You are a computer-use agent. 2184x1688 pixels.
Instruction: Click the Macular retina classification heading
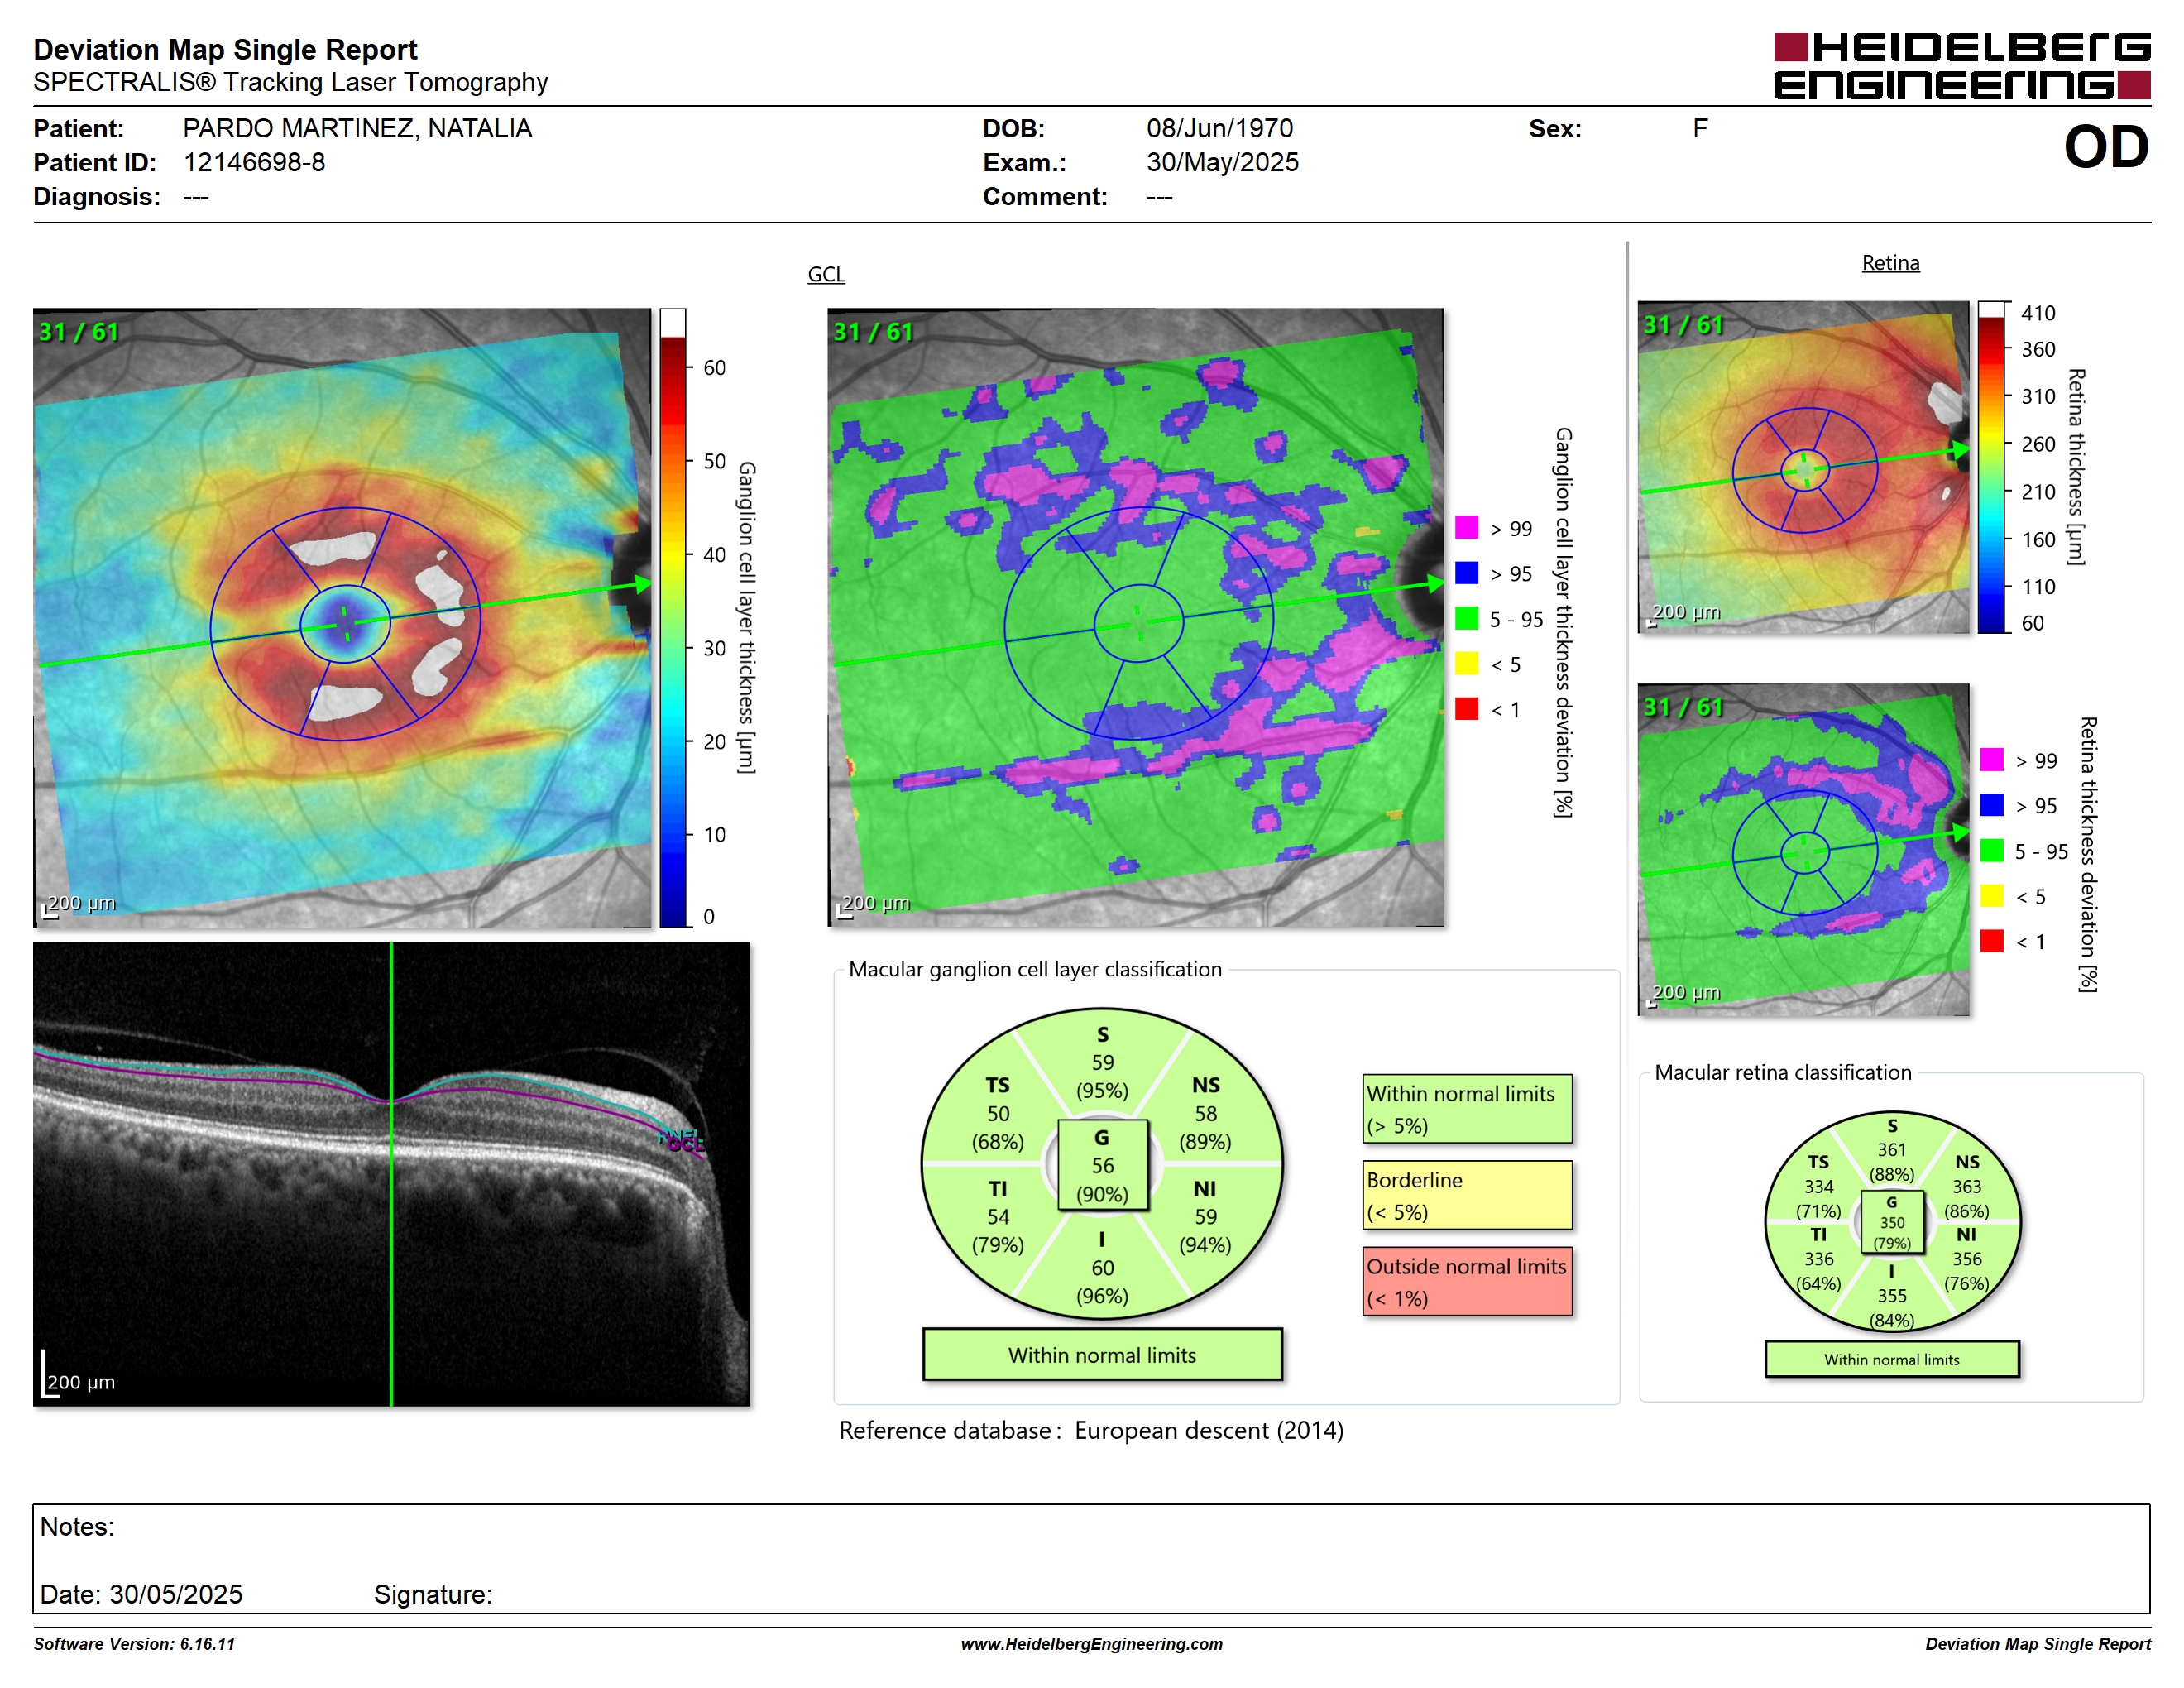coord(1783,1072)
